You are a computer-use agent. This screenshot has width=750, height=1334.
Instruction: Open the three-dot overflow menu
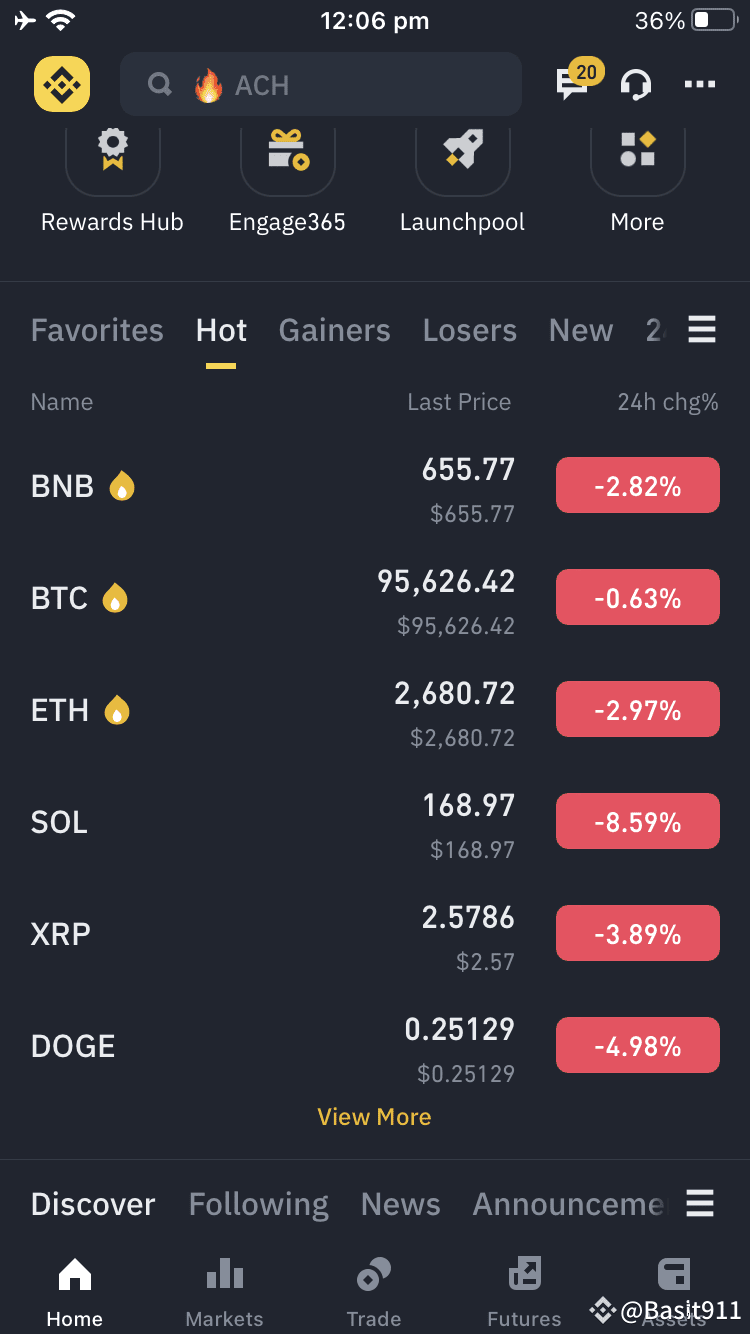700,85
